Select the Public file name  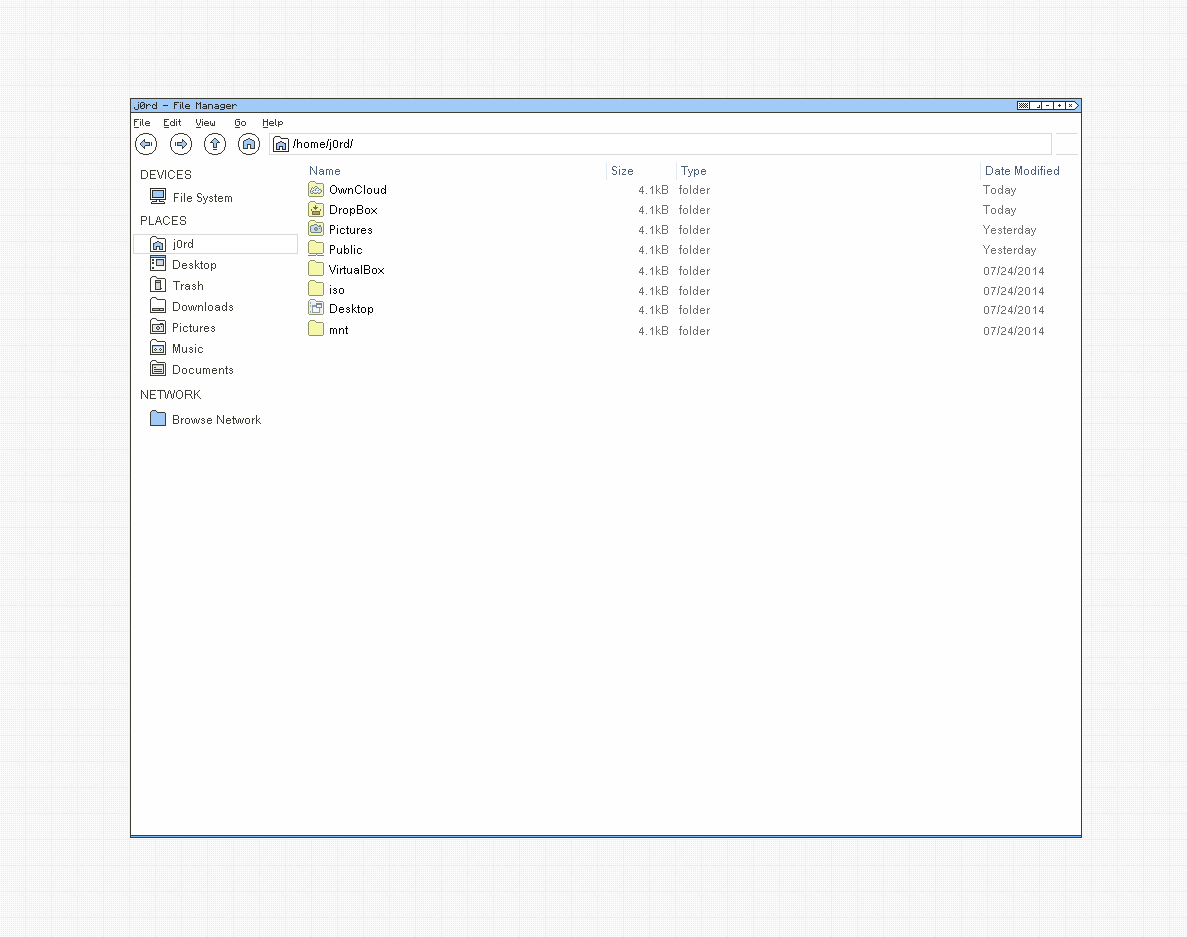coord(345,250)
